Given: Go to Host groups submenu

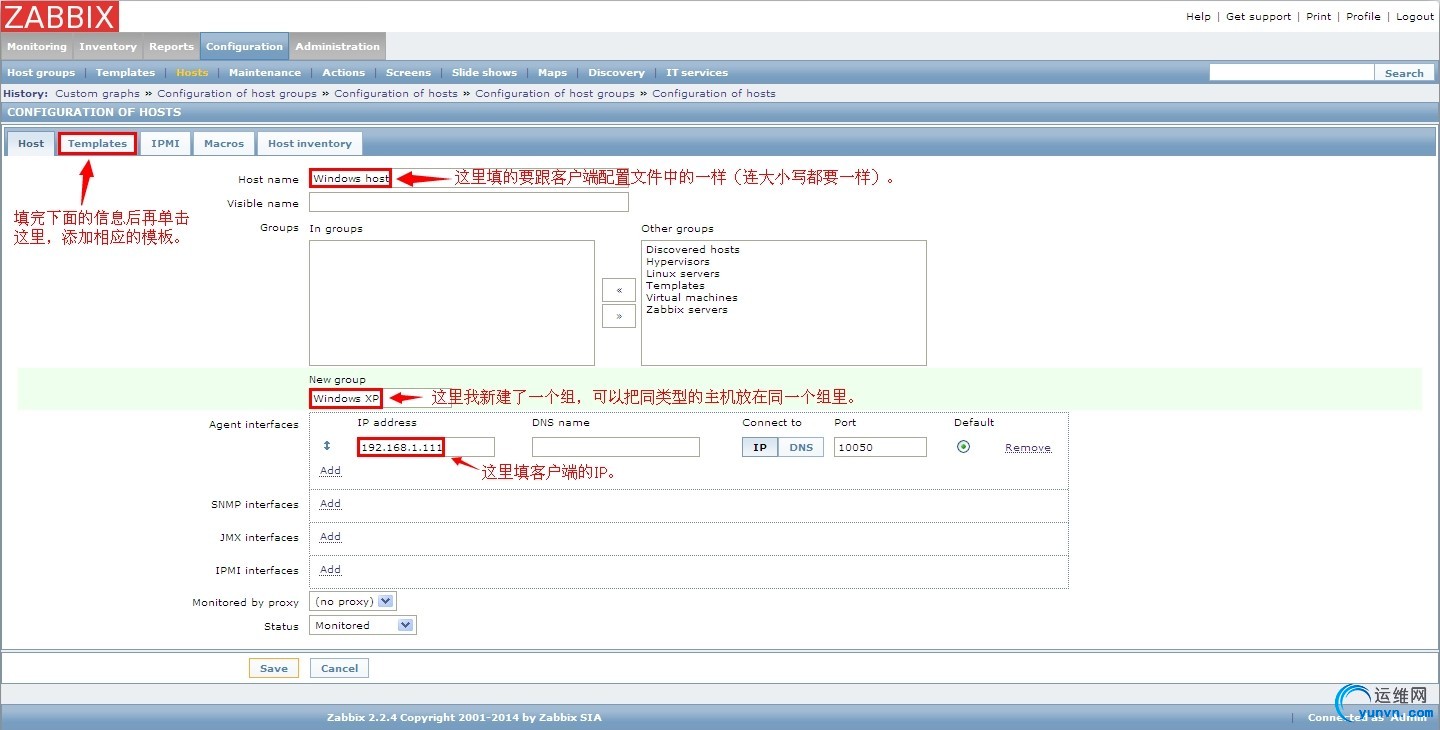Looking at the screenshot, I should [41, 73].
